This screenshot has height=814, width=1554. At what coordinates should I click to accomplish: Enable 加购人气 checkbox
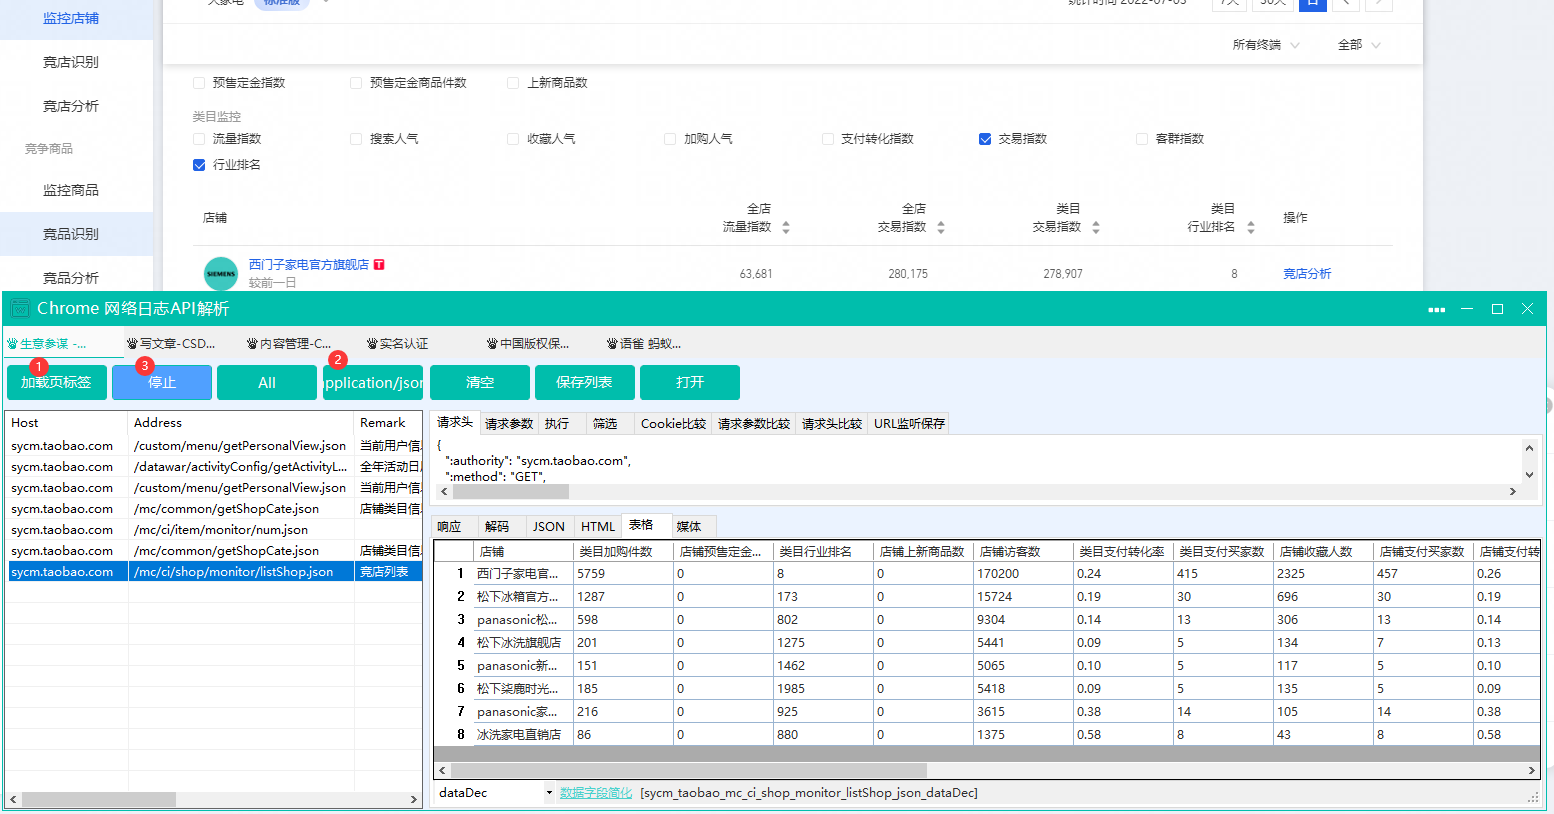[670, 139]
